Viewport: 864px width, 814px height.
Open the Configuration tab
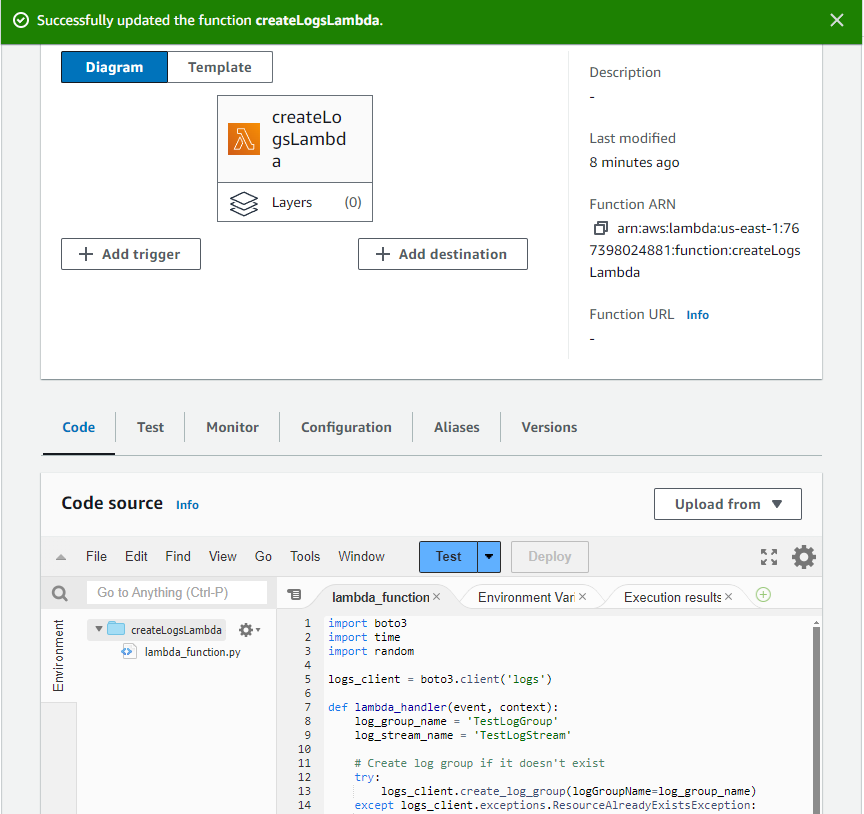pyautogui.click(x=346, y=427)
